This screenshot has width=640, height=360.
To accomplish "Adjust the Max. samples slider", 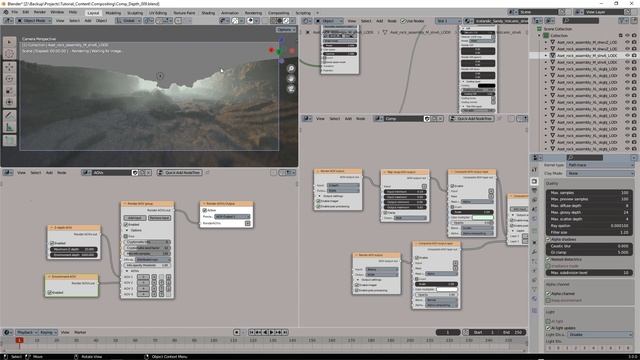I will pyautogui.click(x=589, y=192).
